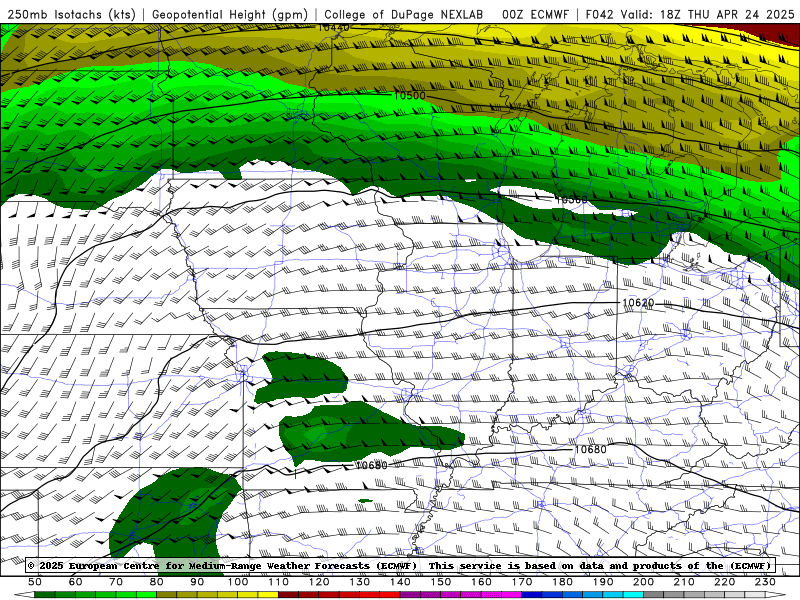Click the 80 value on the legend
This screenshot has width=800, height=600.
[157, 582]
